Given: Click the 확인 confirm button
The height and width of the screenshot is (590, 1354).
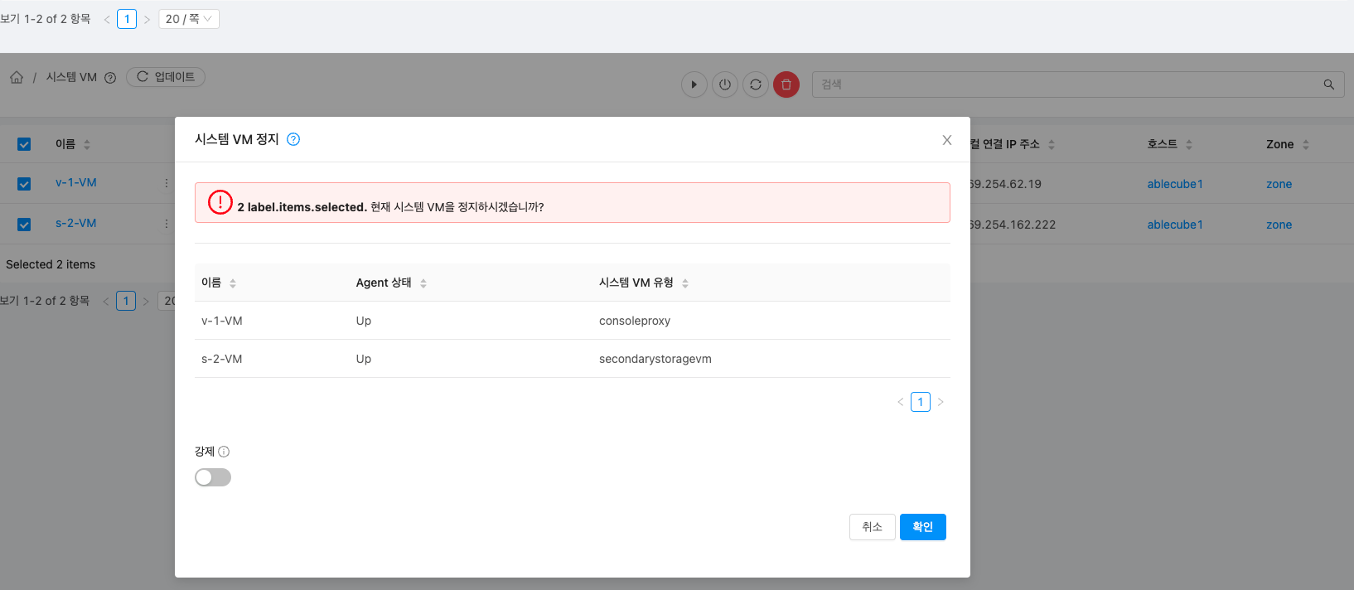Looking at the screenshot, I should pyautogui.click(x=922, y=527).
